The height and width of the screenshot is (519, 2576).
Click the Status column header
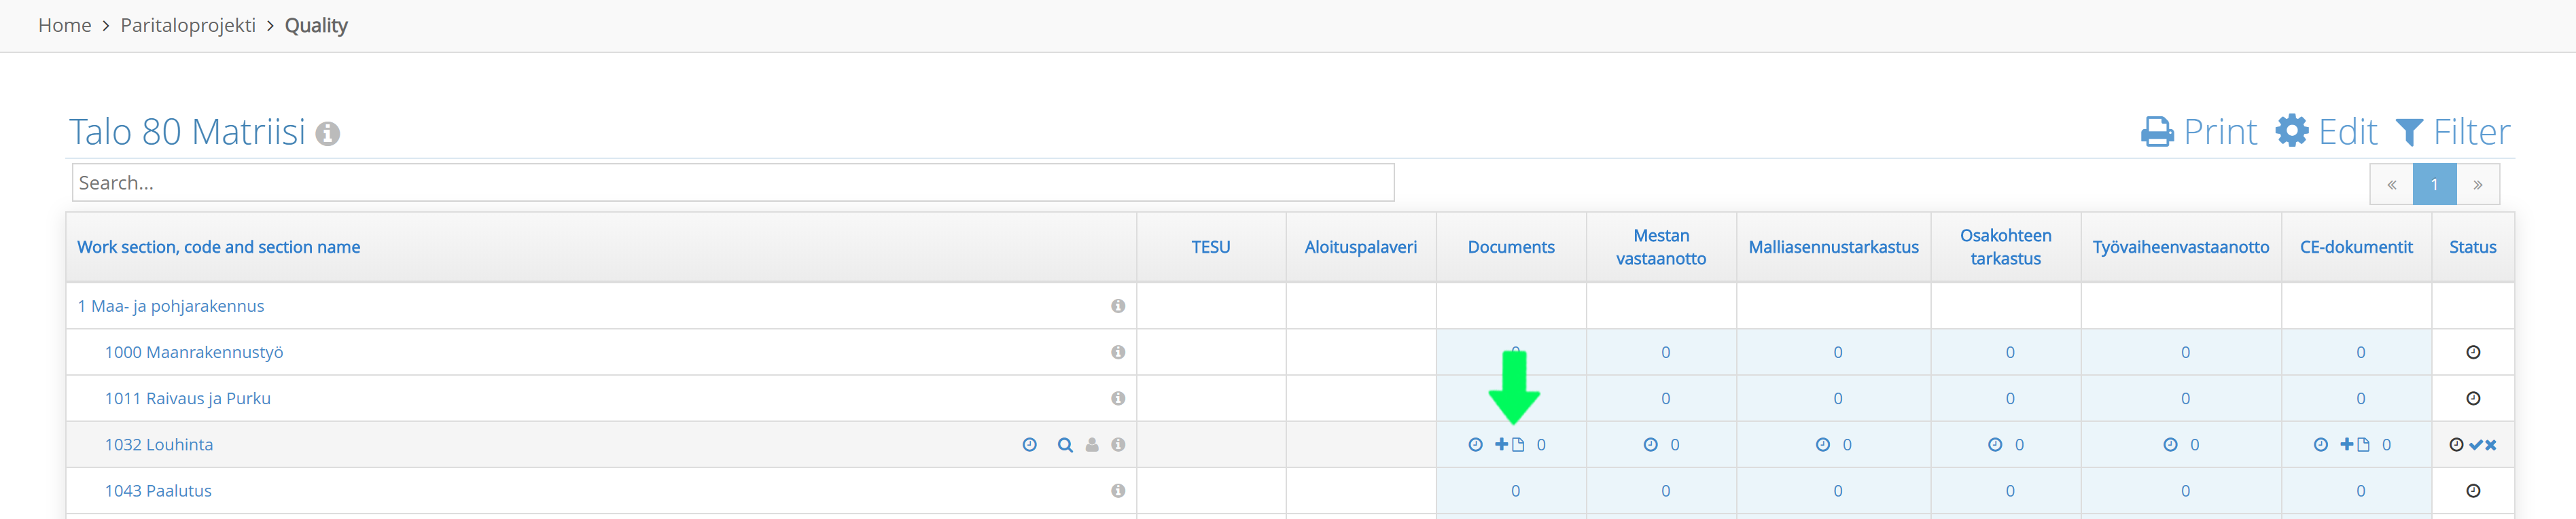(x=2473, y=247)
